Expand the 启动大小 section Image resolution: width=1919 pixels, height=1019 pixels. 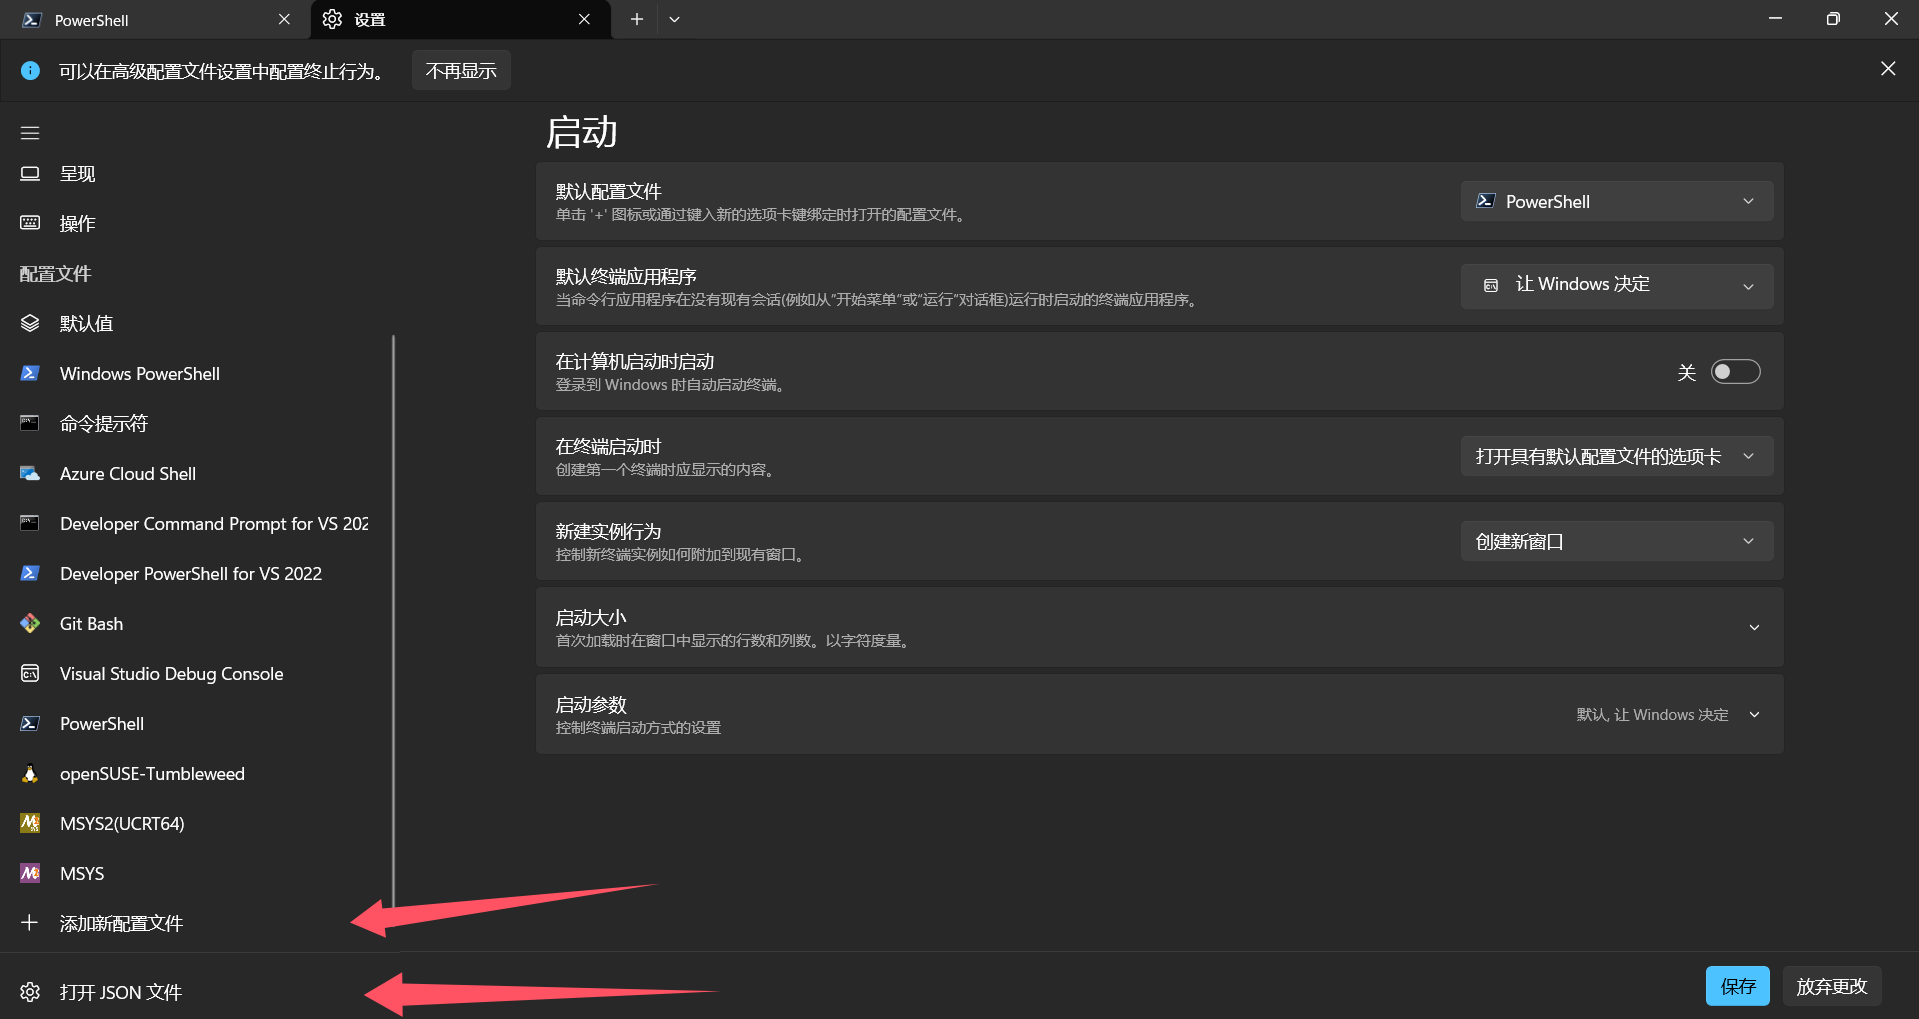pos(1755,627)
